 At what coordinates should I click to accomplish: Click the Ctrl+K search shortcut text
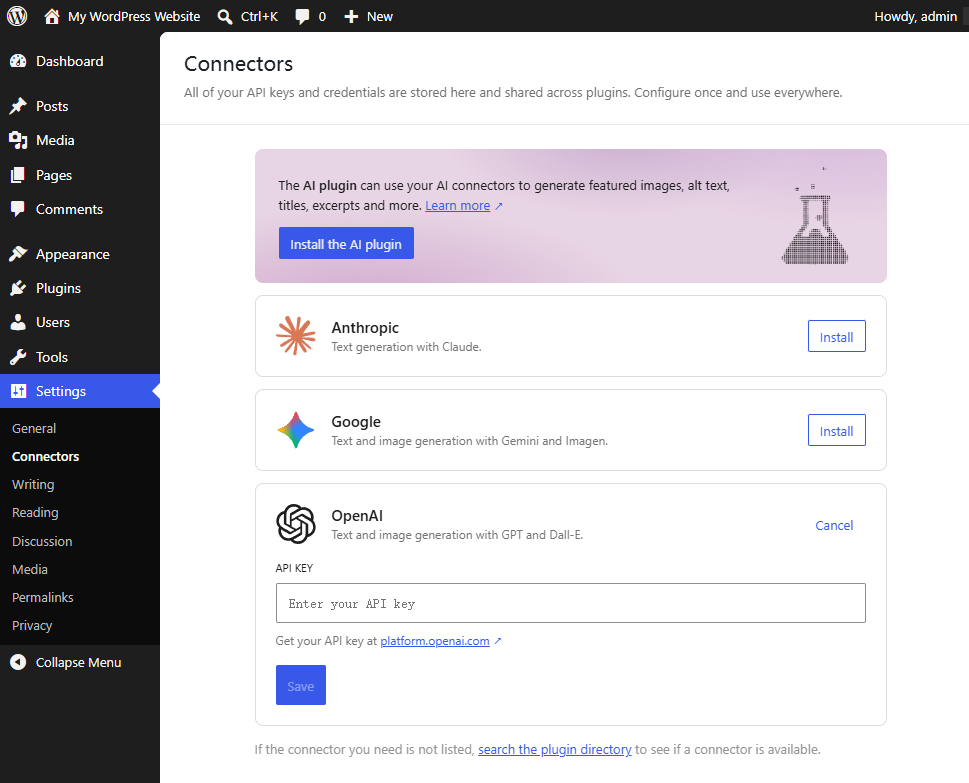tap(260, 17)
